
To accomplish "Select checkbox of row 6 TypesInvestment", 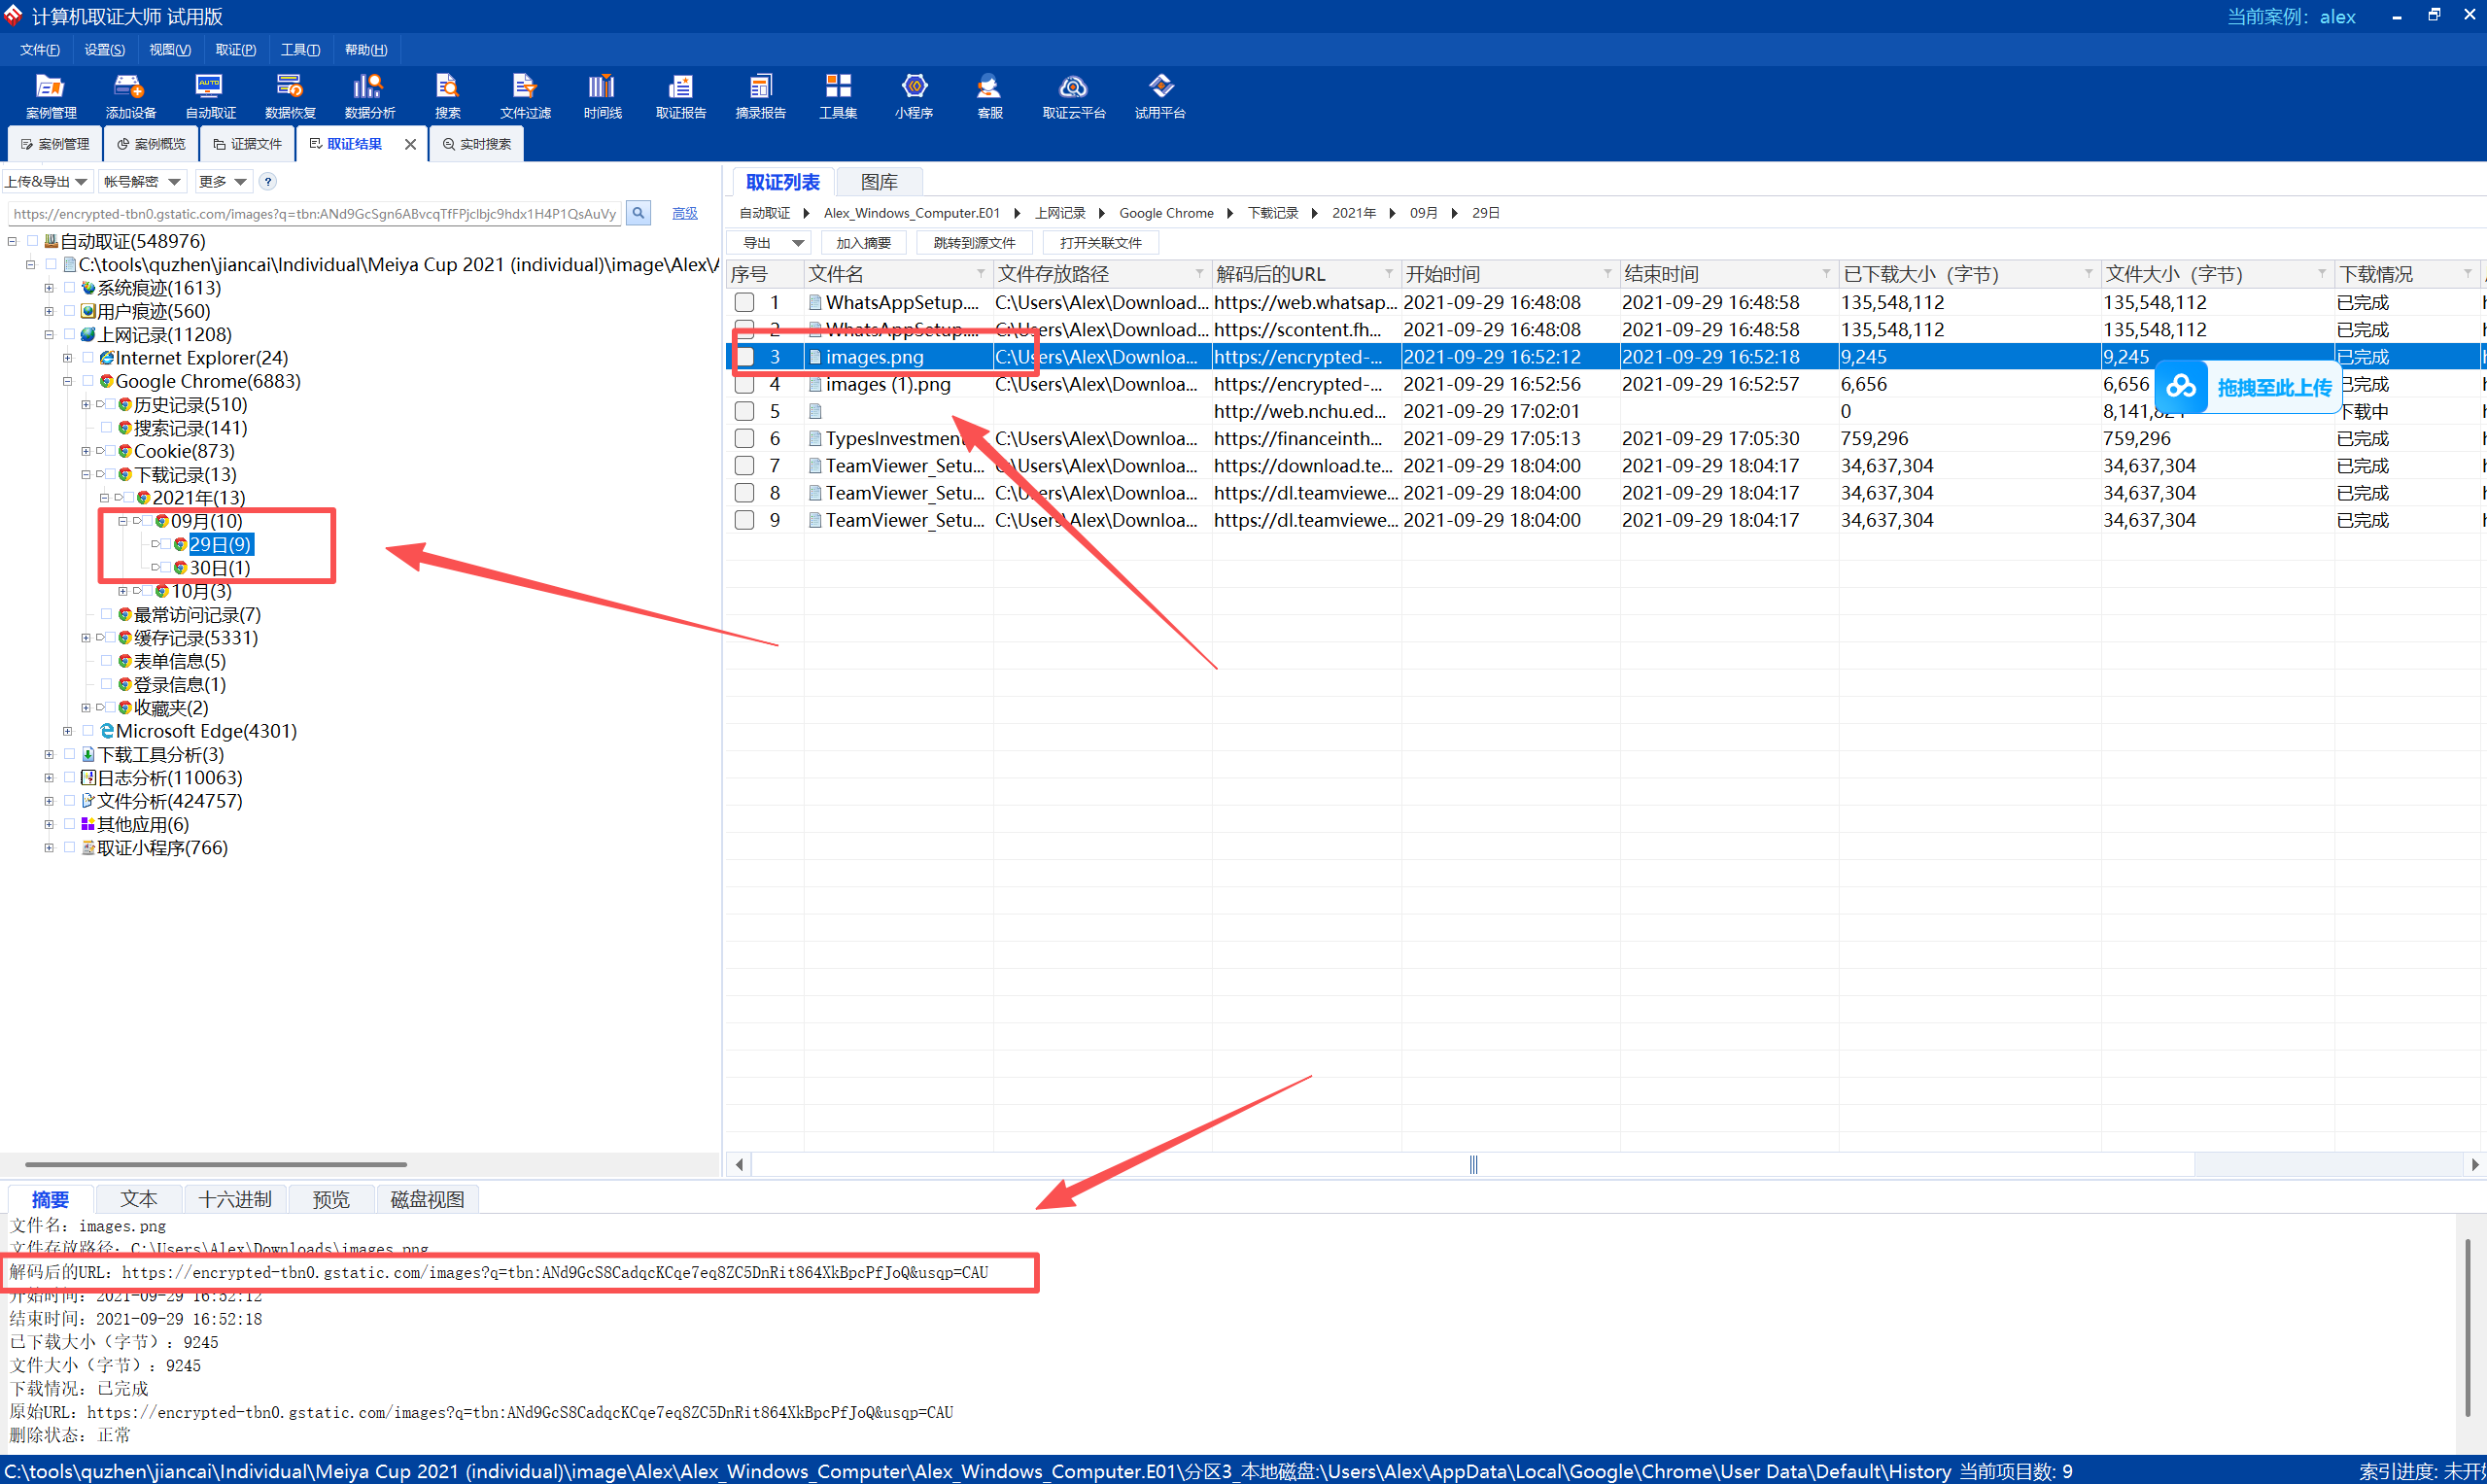I will point(744,438).
